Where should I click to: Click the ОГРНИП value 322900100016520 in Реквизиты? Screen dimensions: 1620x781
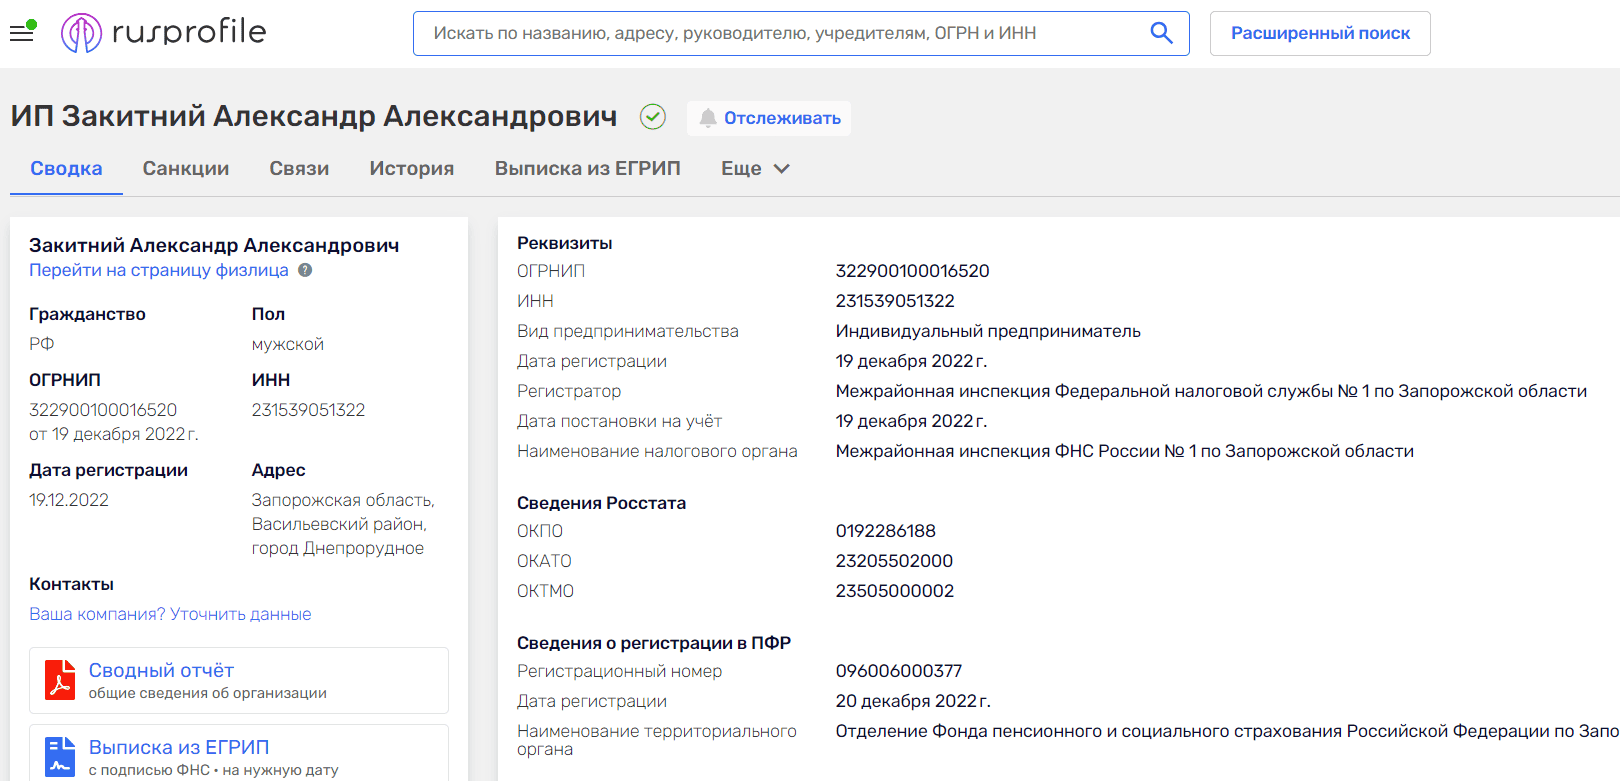(913, 271)
